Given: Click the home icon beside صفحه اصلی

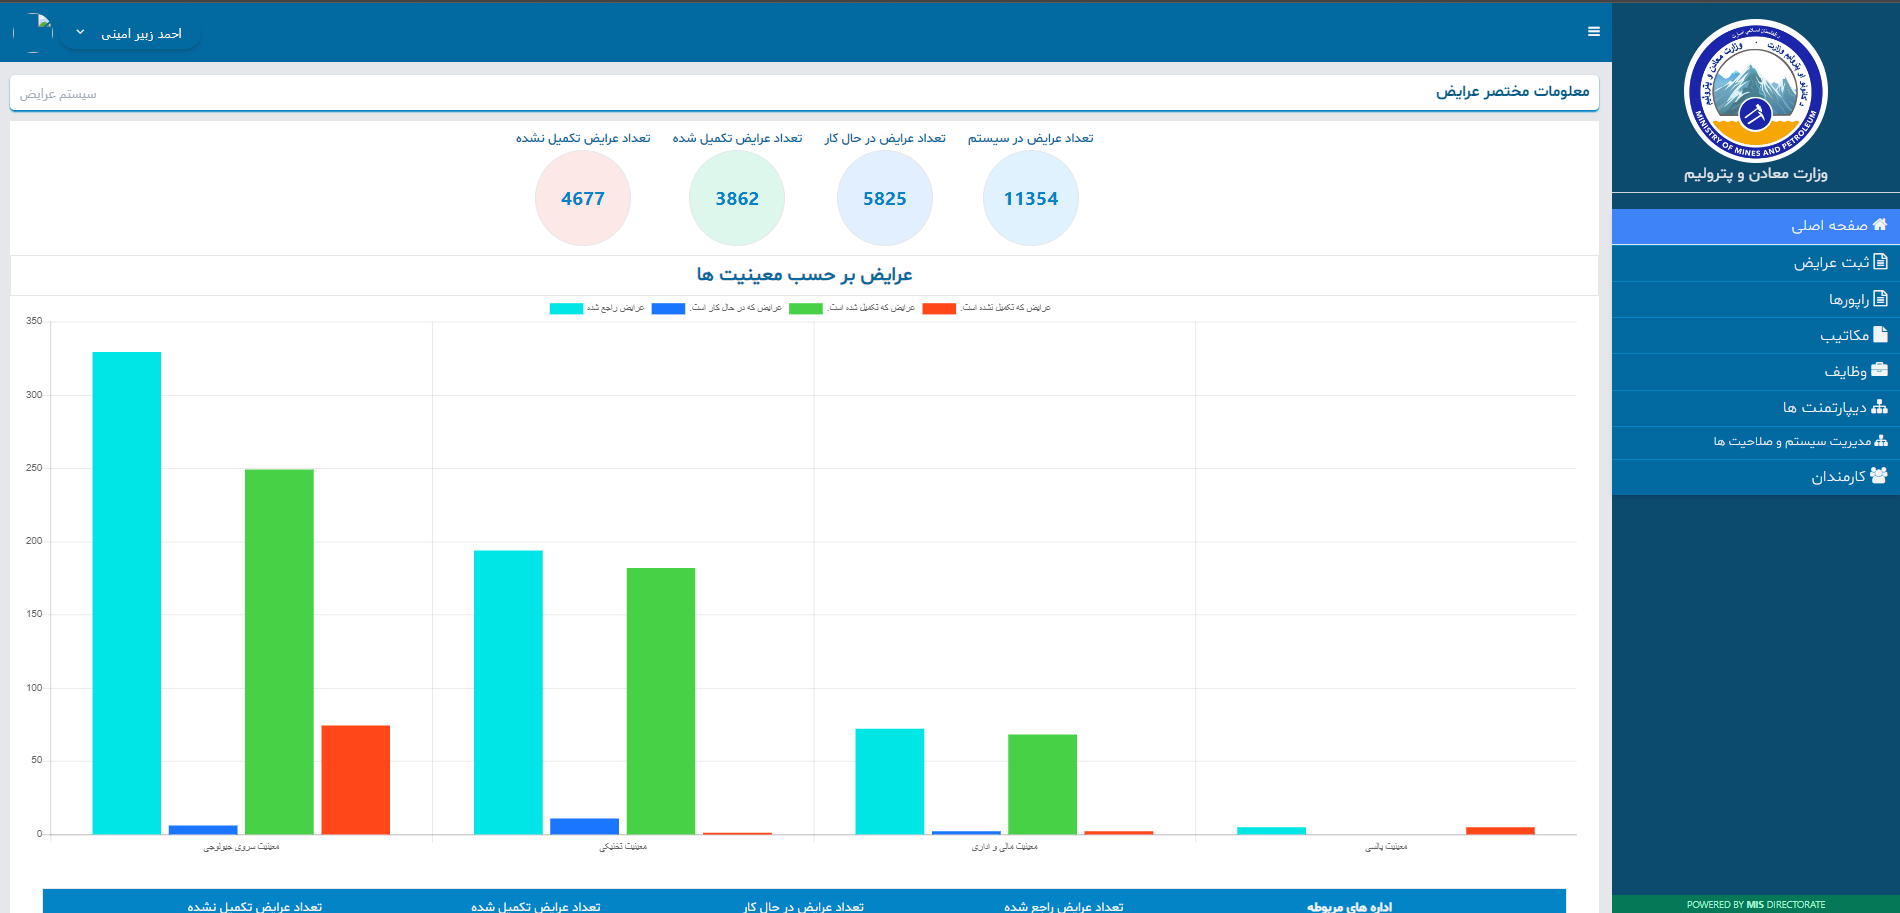Looking at the screenshot, I should tap(1879, 225).
